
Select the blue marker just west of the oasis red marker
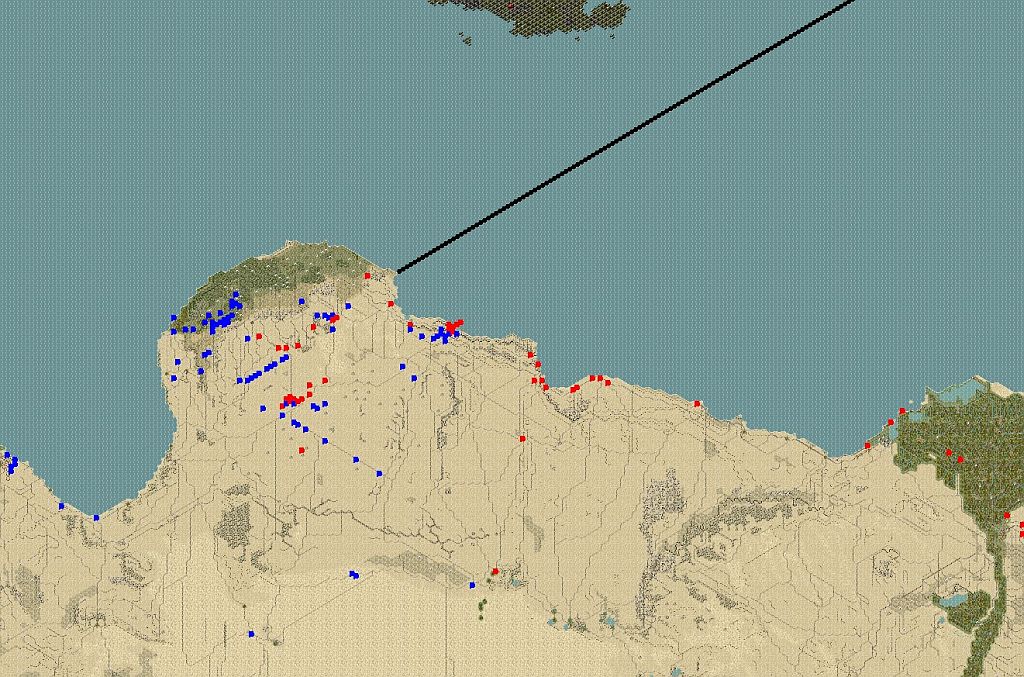coord(472,585)
